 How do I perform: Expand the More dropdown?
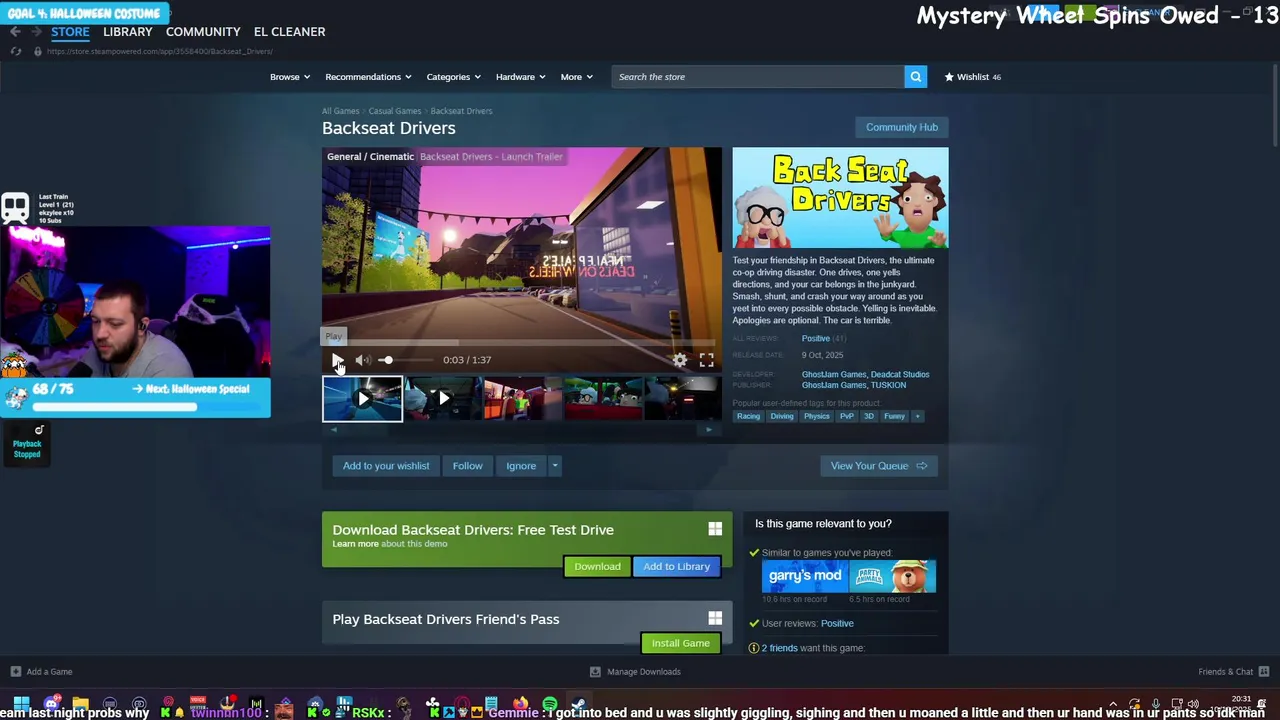[x=576, y=77]
